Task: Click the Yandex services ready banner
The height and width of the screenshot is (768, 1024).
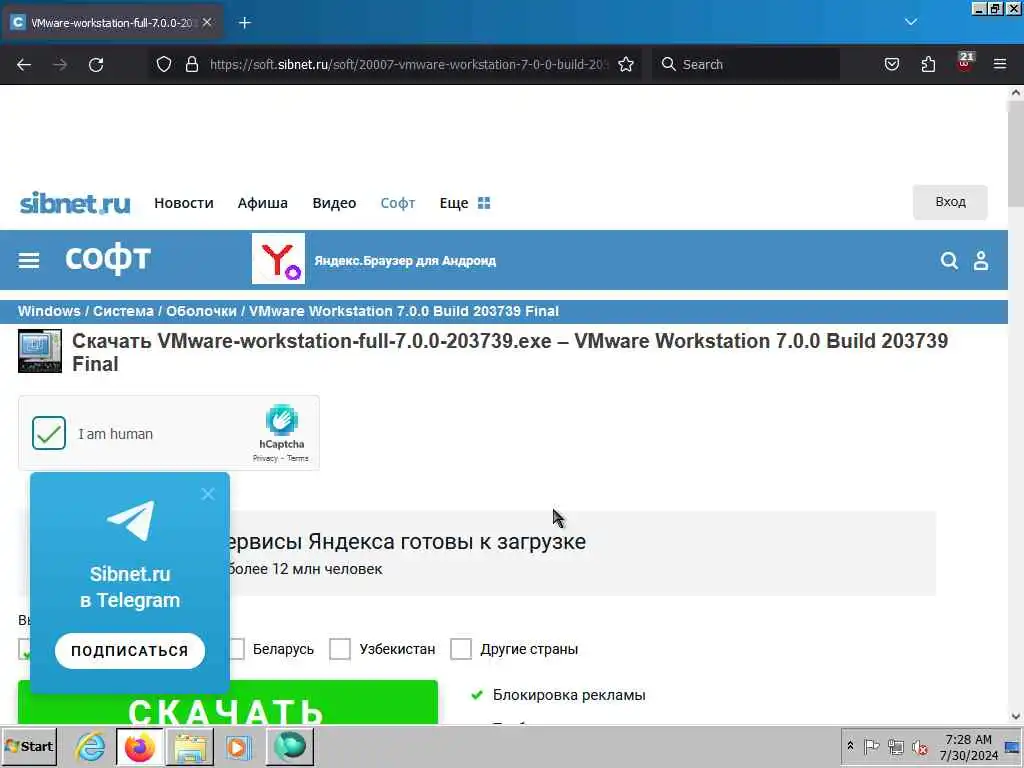Action: (583, 554)
